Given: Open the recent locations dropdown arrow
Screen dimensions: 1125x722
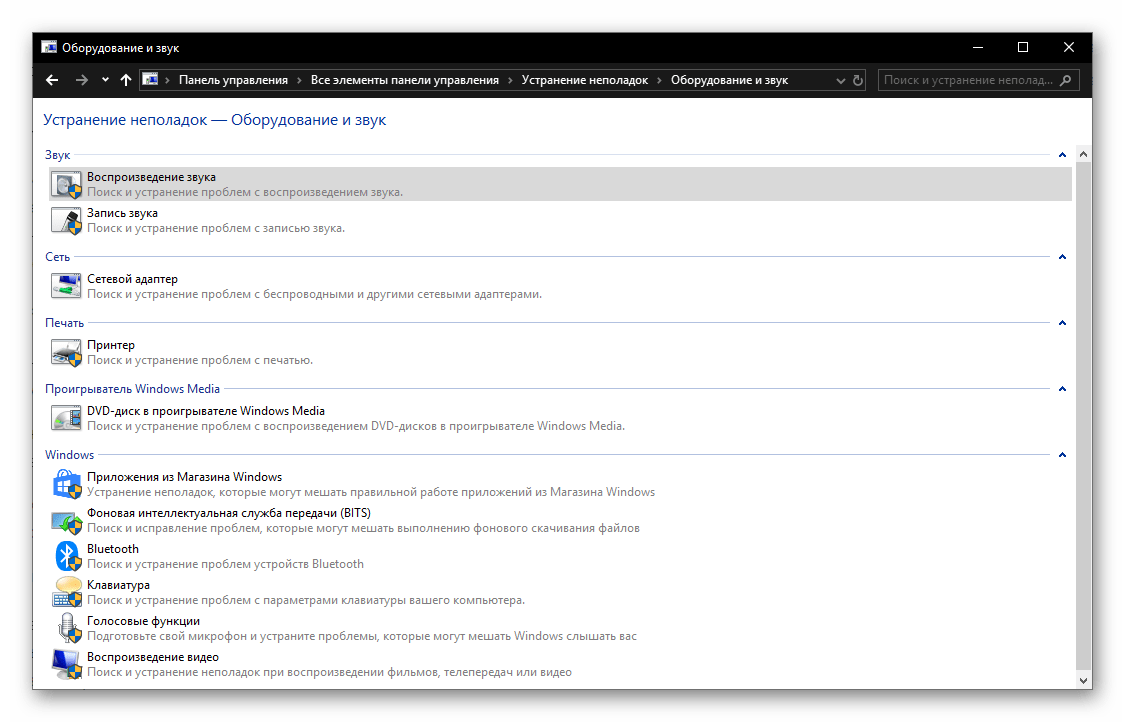Looking at the screenshot, I should click(x=105, y=80).
